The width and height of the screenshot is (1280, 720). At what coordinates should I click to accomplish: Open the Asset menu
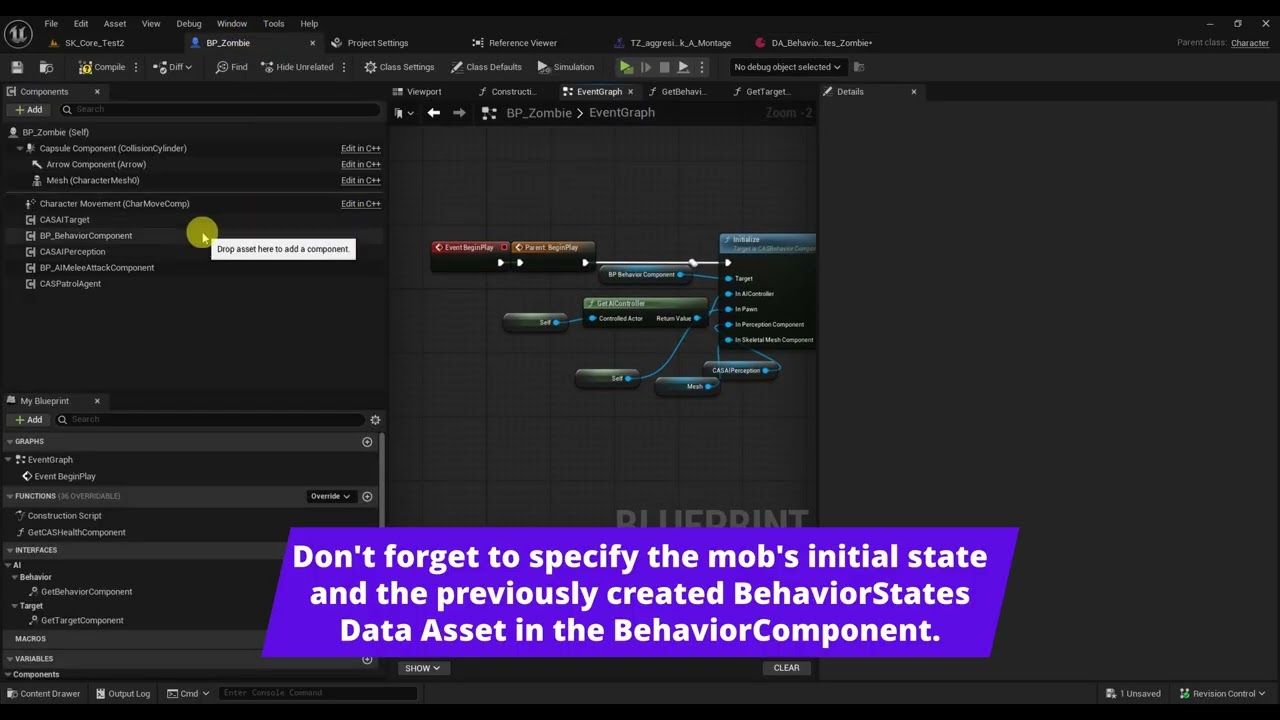115,23
